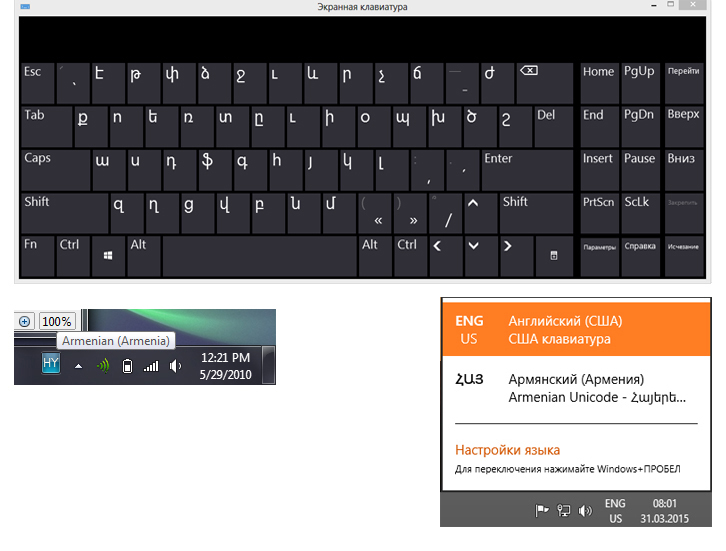Toggle the left Shift key

[x=64, y=213]
